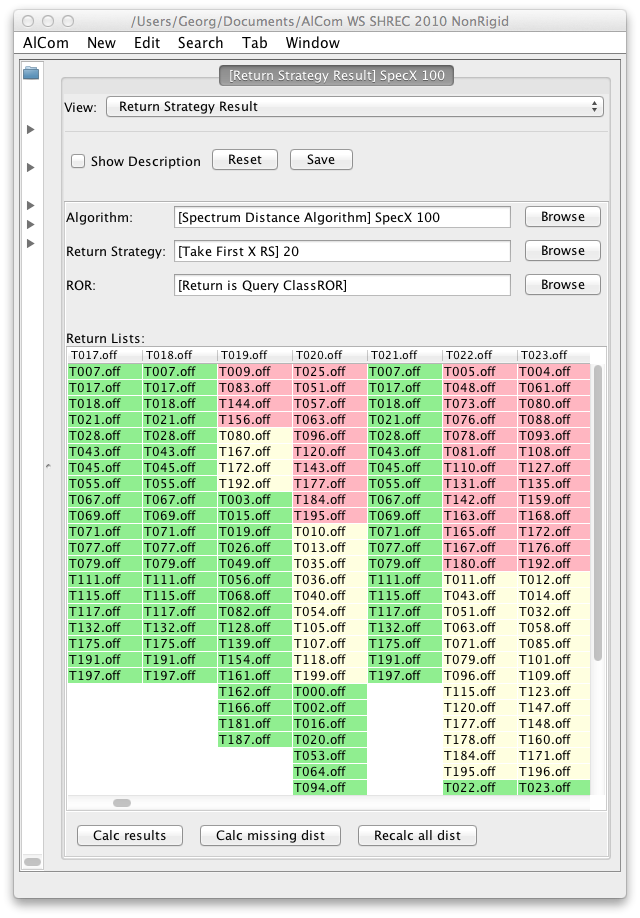Screen dimensions: 640x918
Task: Browse for the Algorithm
Action: (562, 217)
